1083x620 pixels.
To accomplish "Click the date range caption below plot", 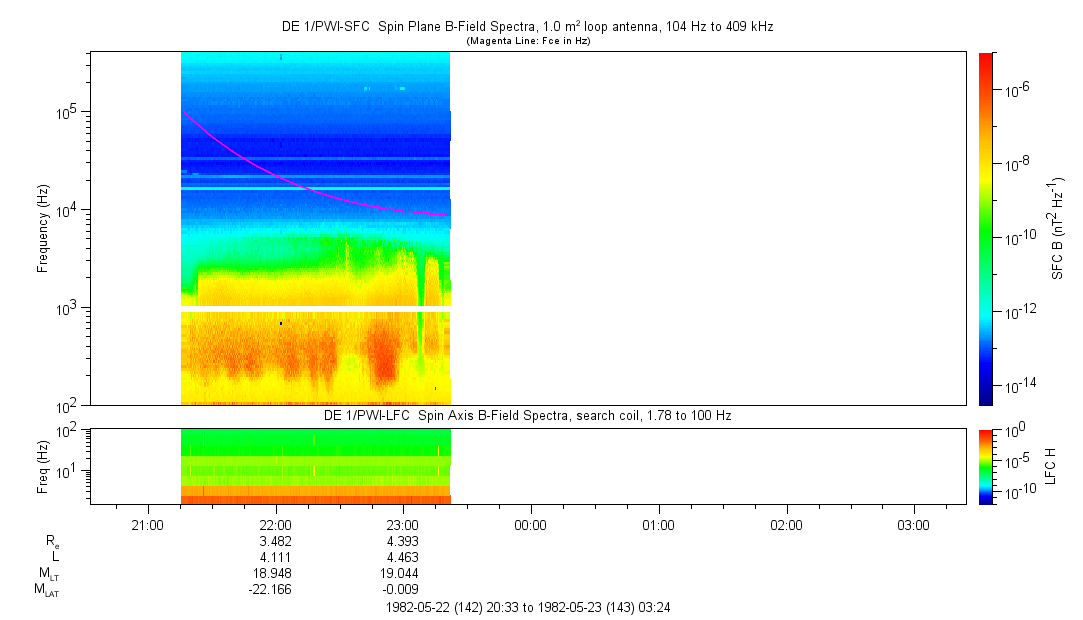I will [x=527, y=607].
